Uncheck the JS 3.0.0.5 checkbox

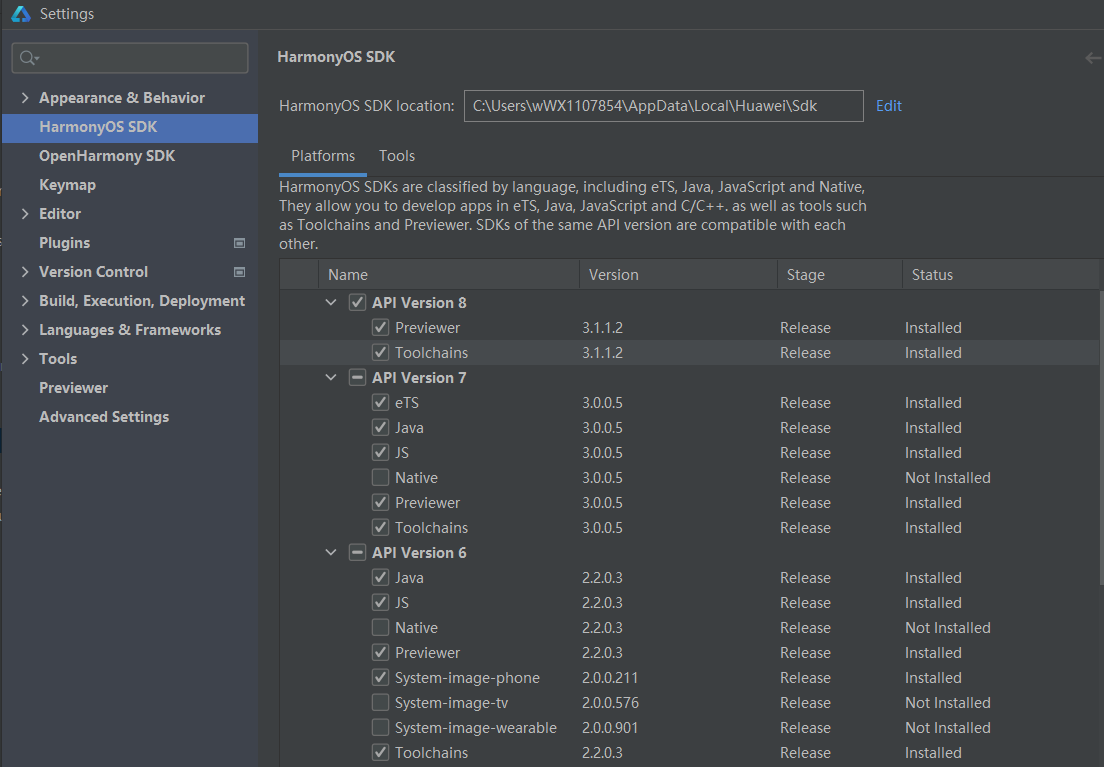380,453
